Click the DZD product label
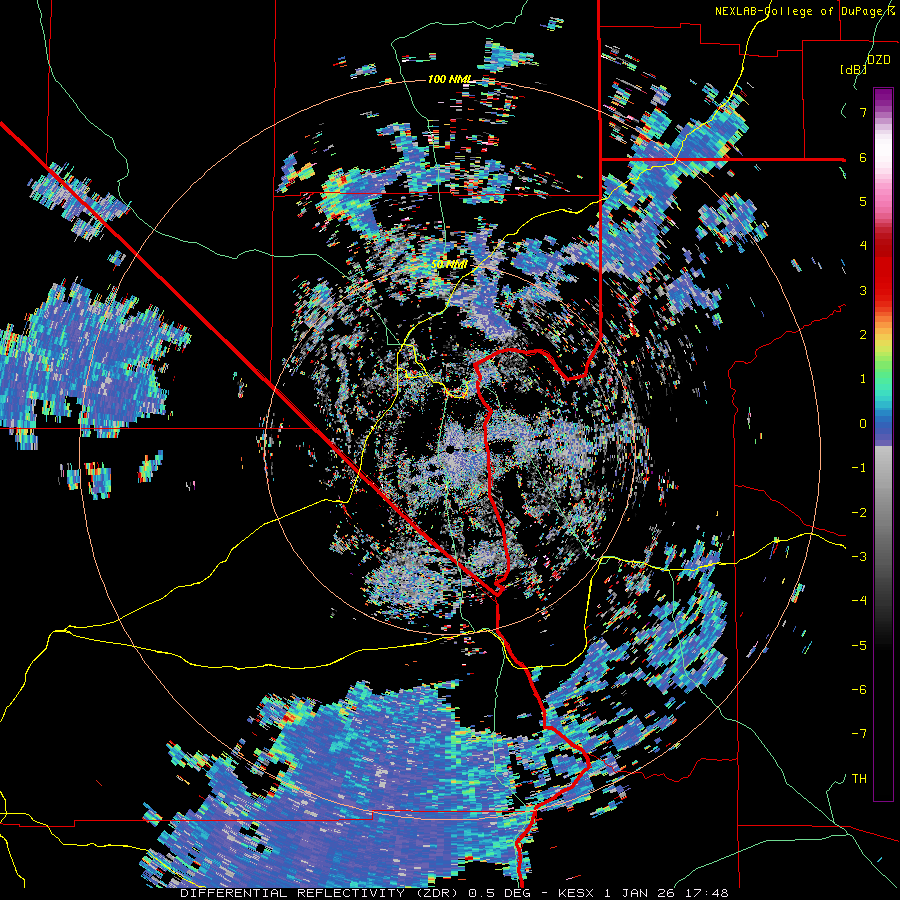The width and height of the screenshot is (900, 900). (x=879, y=60)
